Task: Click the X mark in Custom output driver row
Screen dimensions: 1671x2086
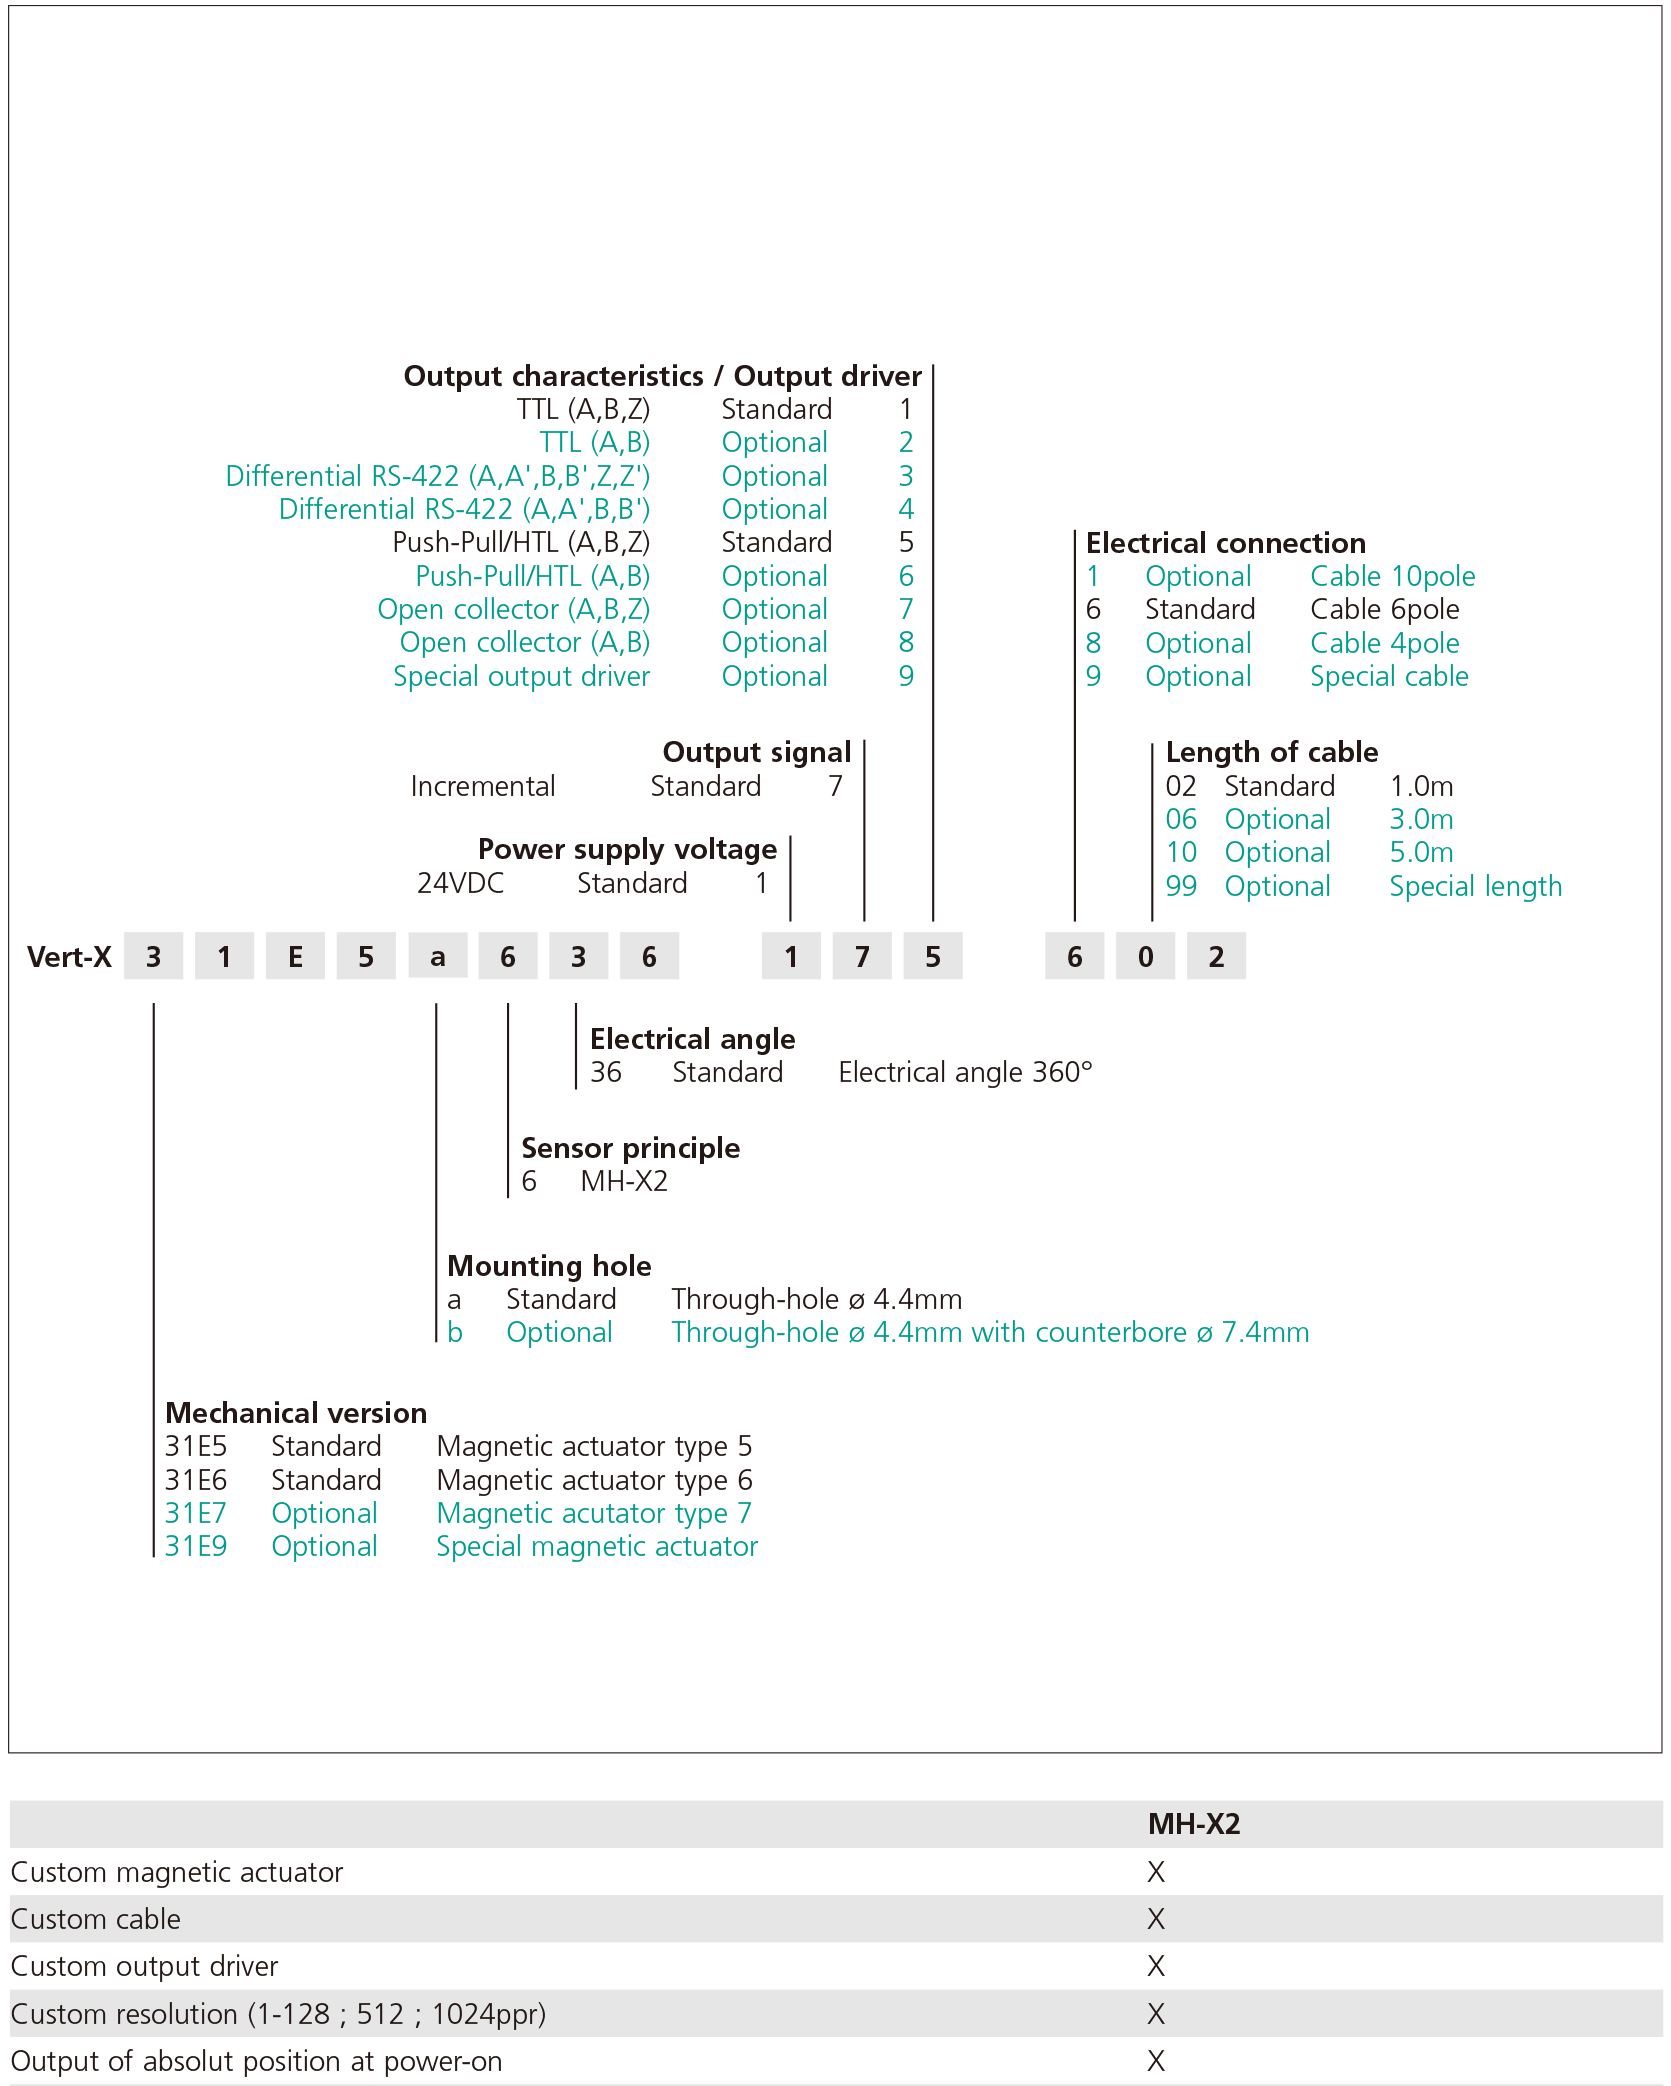Action: 1156,1966
